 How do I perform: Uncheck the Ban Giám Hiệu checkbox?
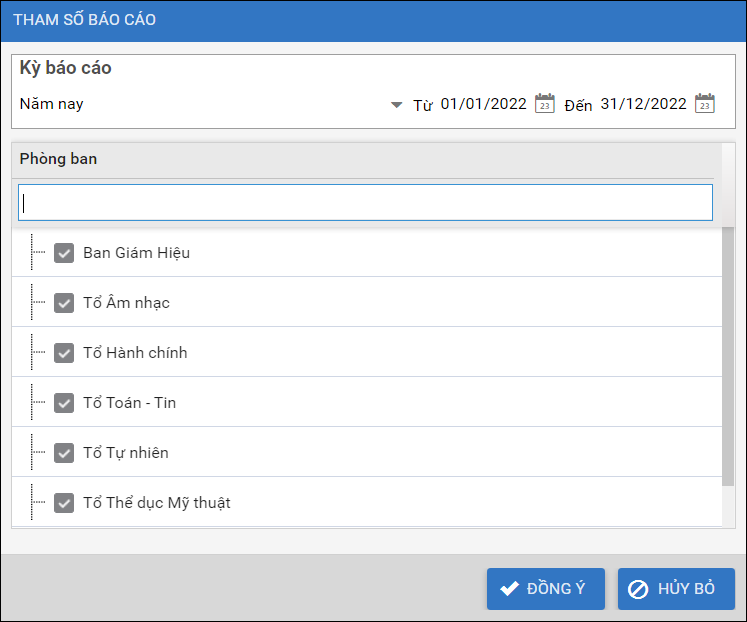65,253
